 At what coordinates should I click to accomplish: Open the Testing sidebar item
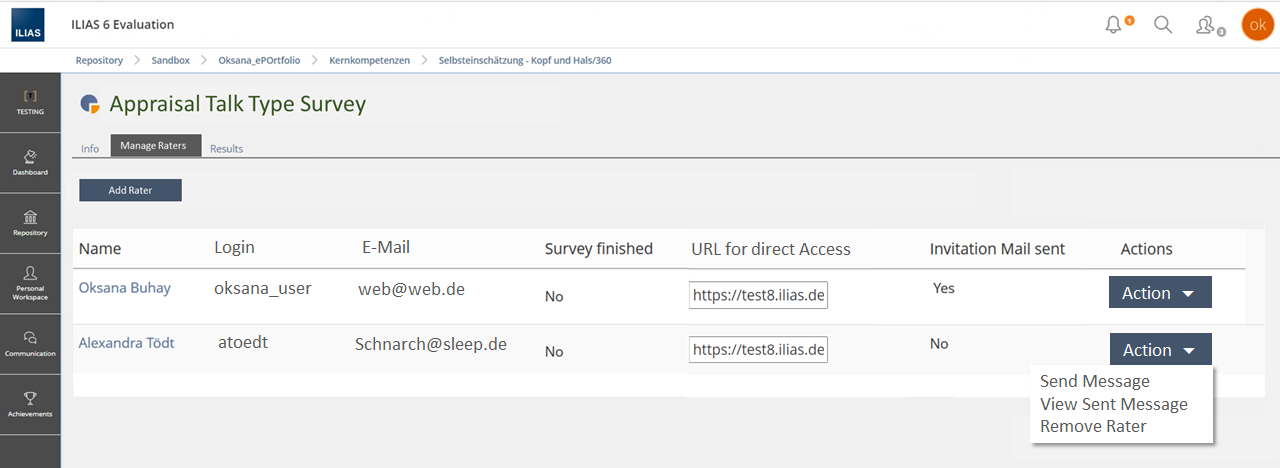(30, 102)
